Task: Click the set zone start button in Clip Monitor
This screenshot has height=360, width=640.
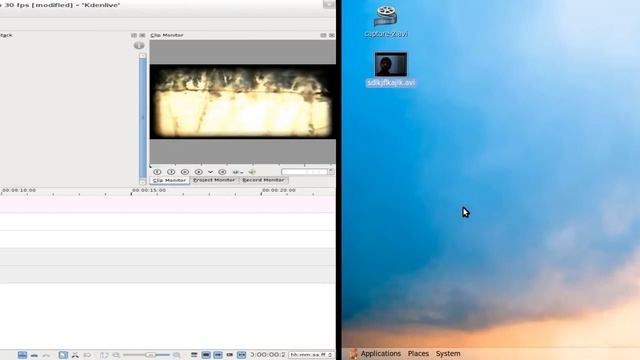Action: (x=157, y=172)
